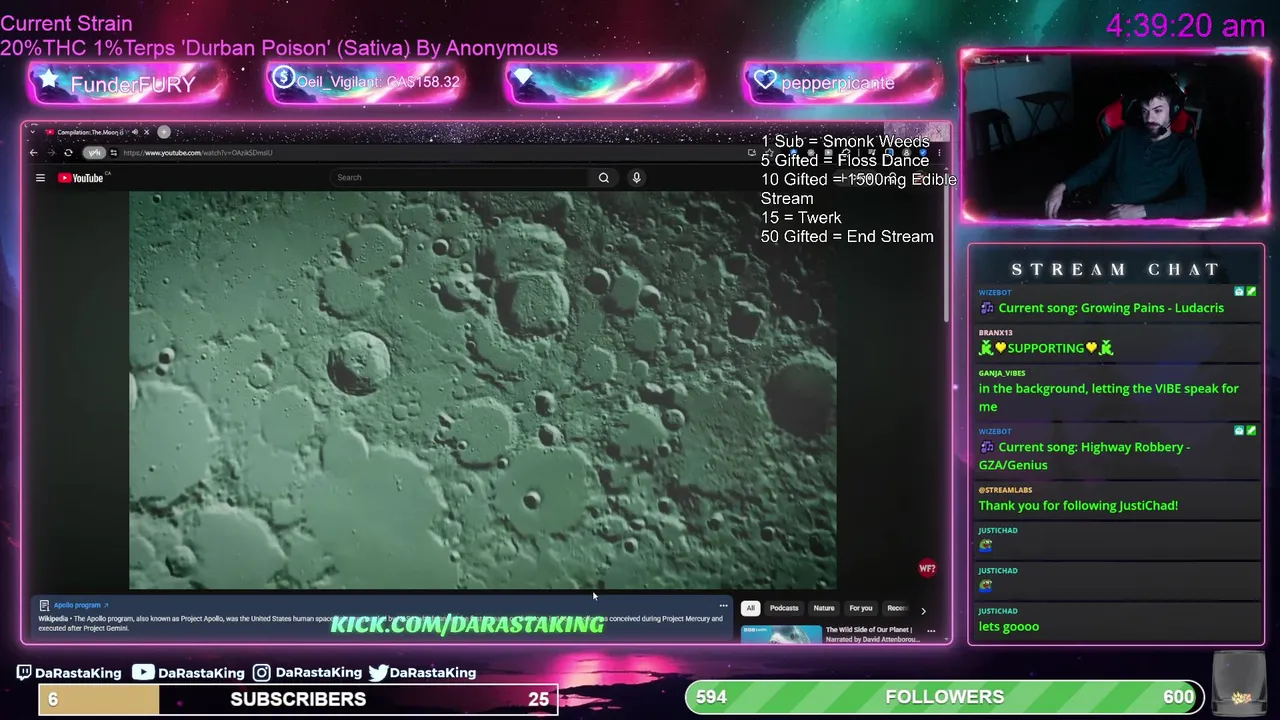The width and height of the screenshot is (1280, 720).
Task: Click the 4:39:20 am clock
Action: click(x=1185, y=26)
